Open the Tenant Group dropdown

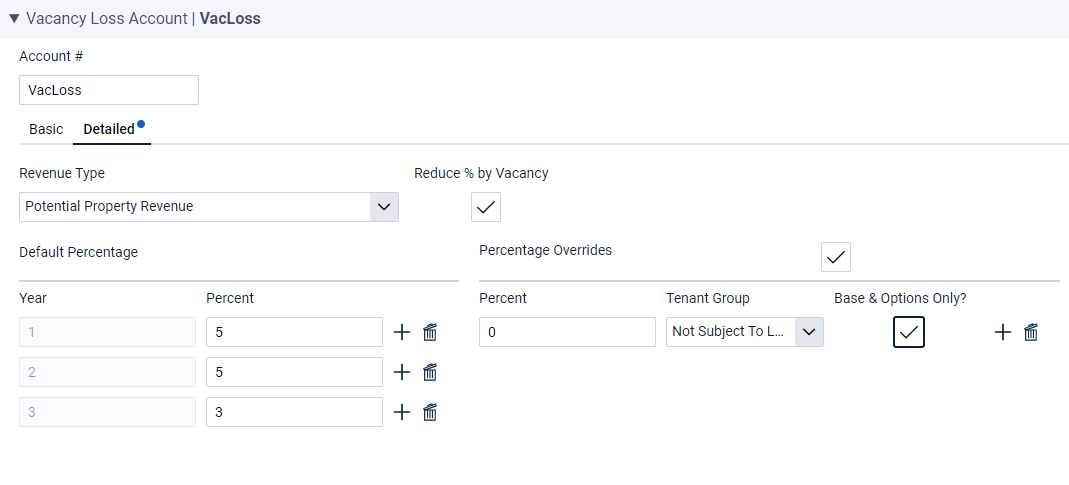744,332
